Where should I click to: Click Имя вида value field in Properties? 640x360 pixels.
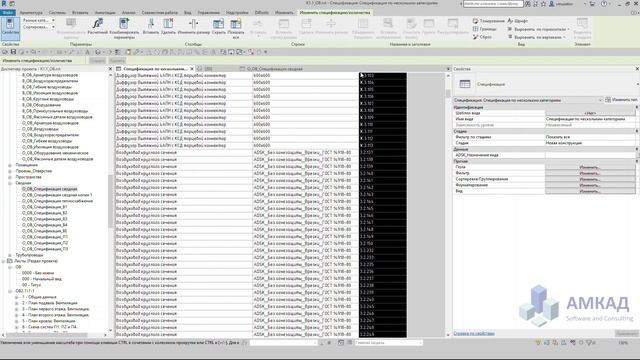590,119
